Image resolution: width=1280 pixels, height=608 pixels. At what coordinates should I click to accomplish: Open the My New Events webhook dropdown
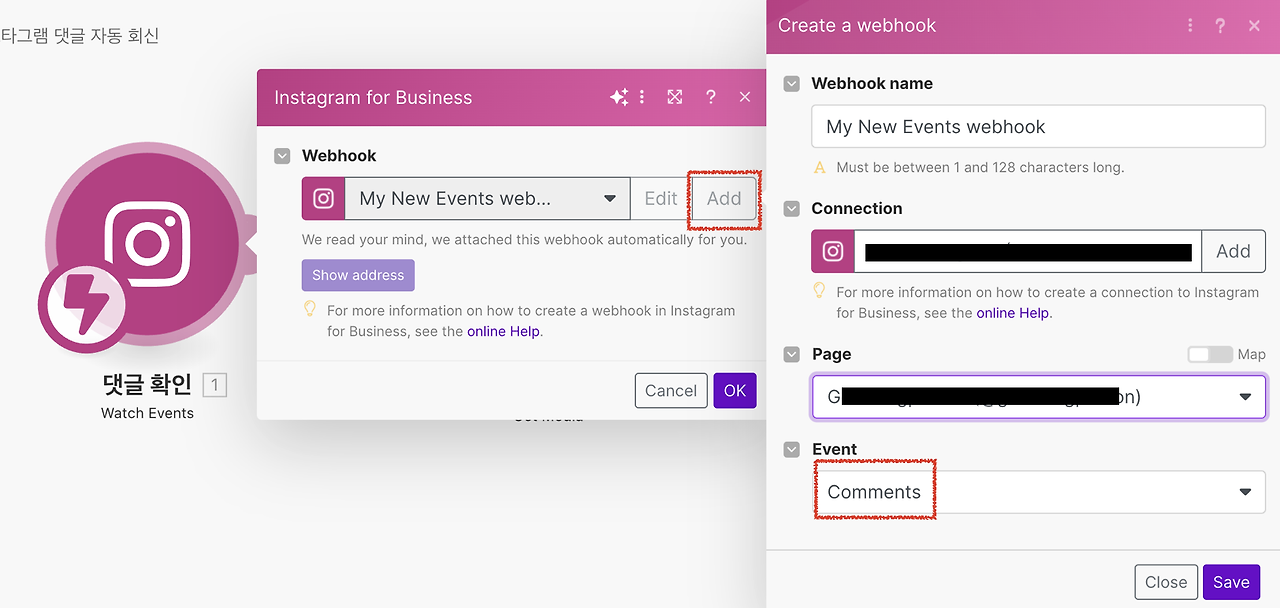(487, 199)
